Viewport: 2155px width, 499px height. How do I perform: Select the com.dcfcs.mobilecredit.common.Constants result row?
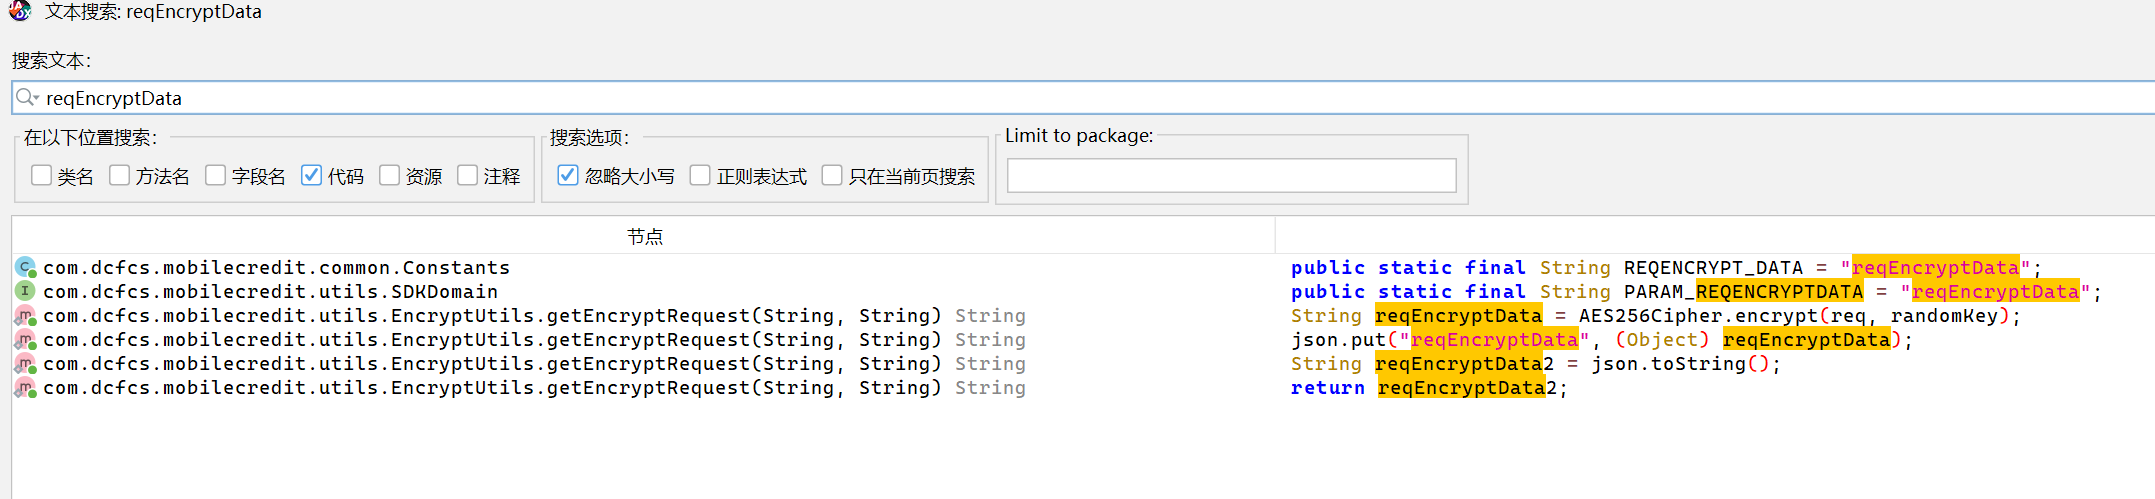click(276, 268)
